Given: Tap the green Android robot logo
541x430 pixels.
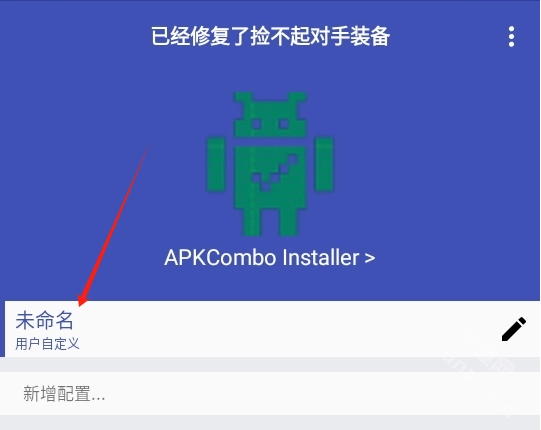Looking at the screenshot, I should click(x=270, y=164).
